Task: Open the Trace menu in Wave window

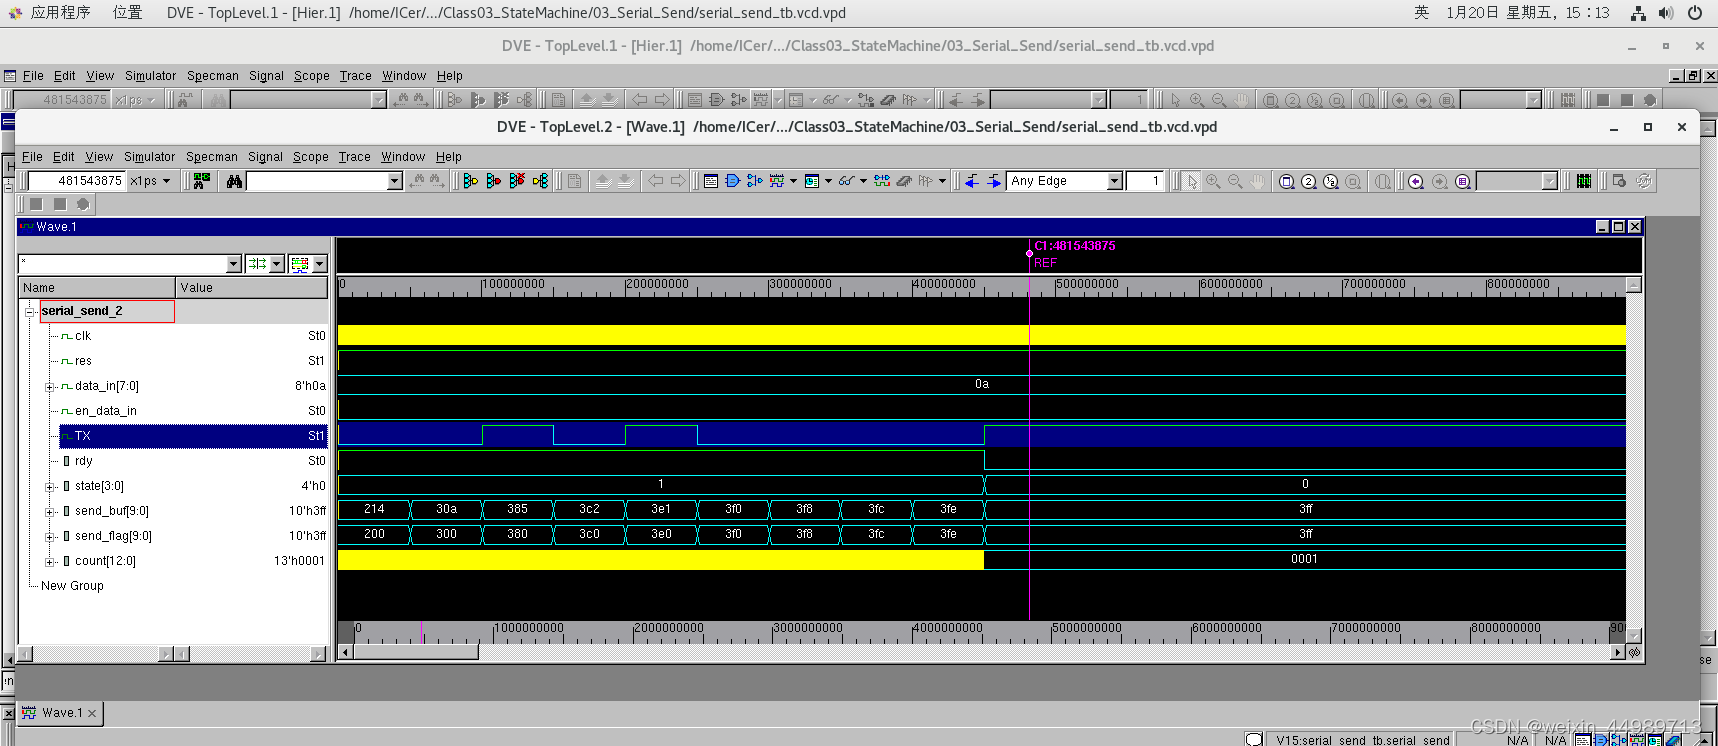Action: pyautogui.click(x=354, y=157)
